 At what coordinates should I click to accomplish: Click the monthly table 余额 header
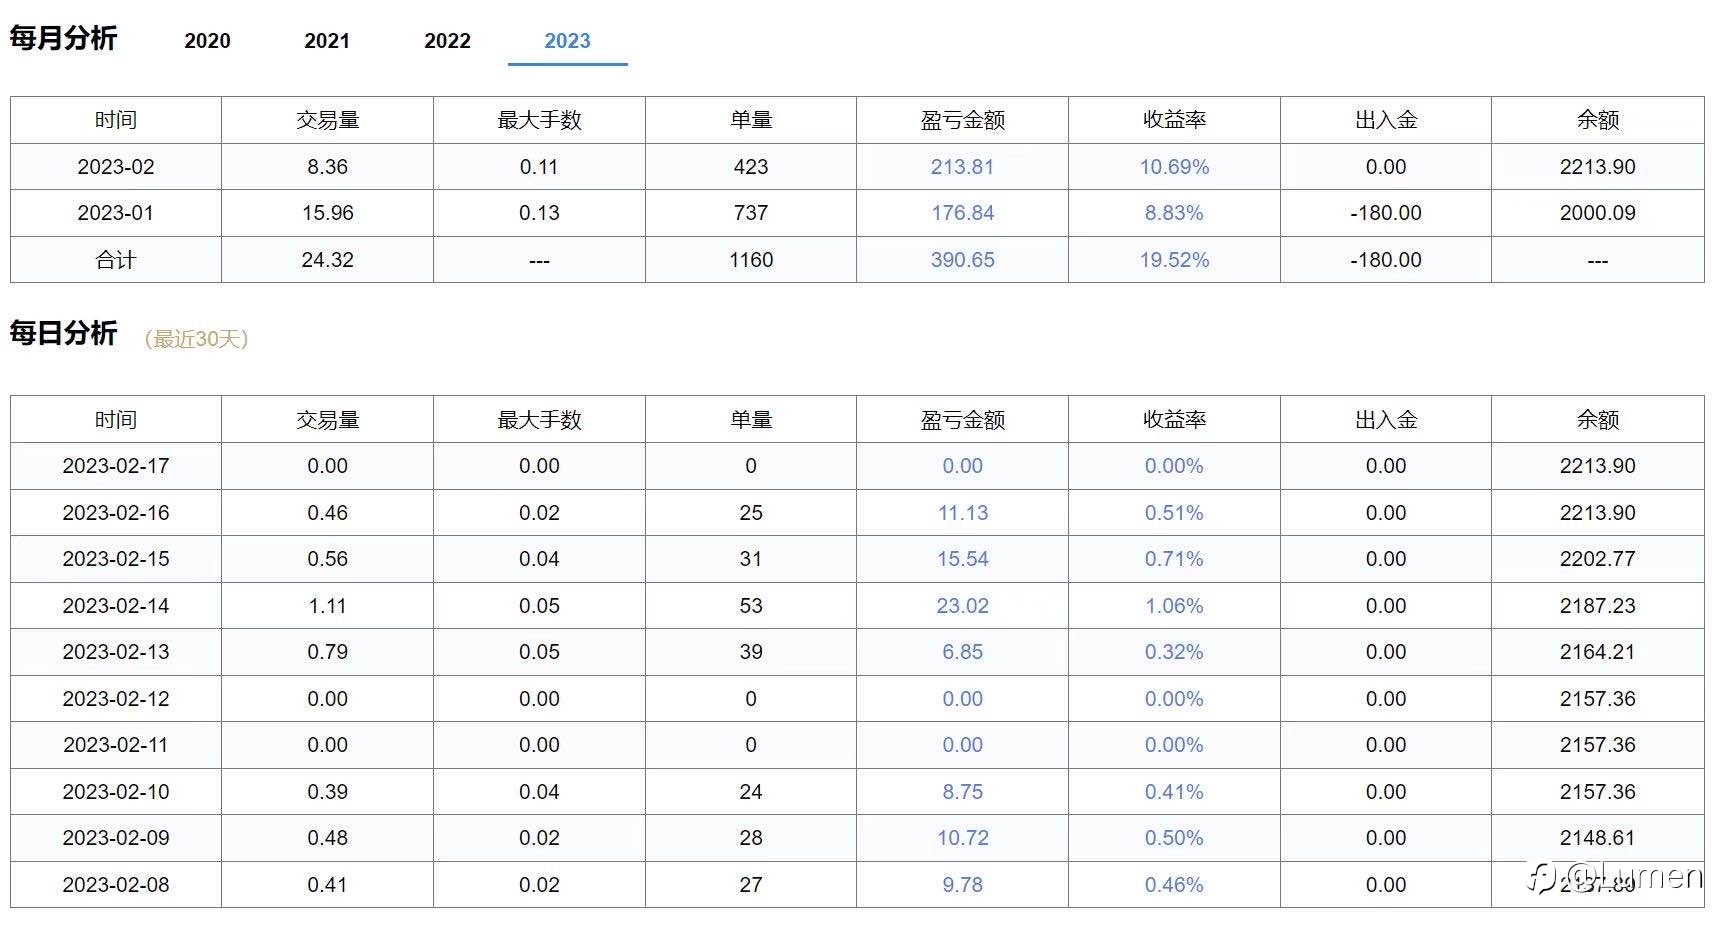tap(1597, 120)
